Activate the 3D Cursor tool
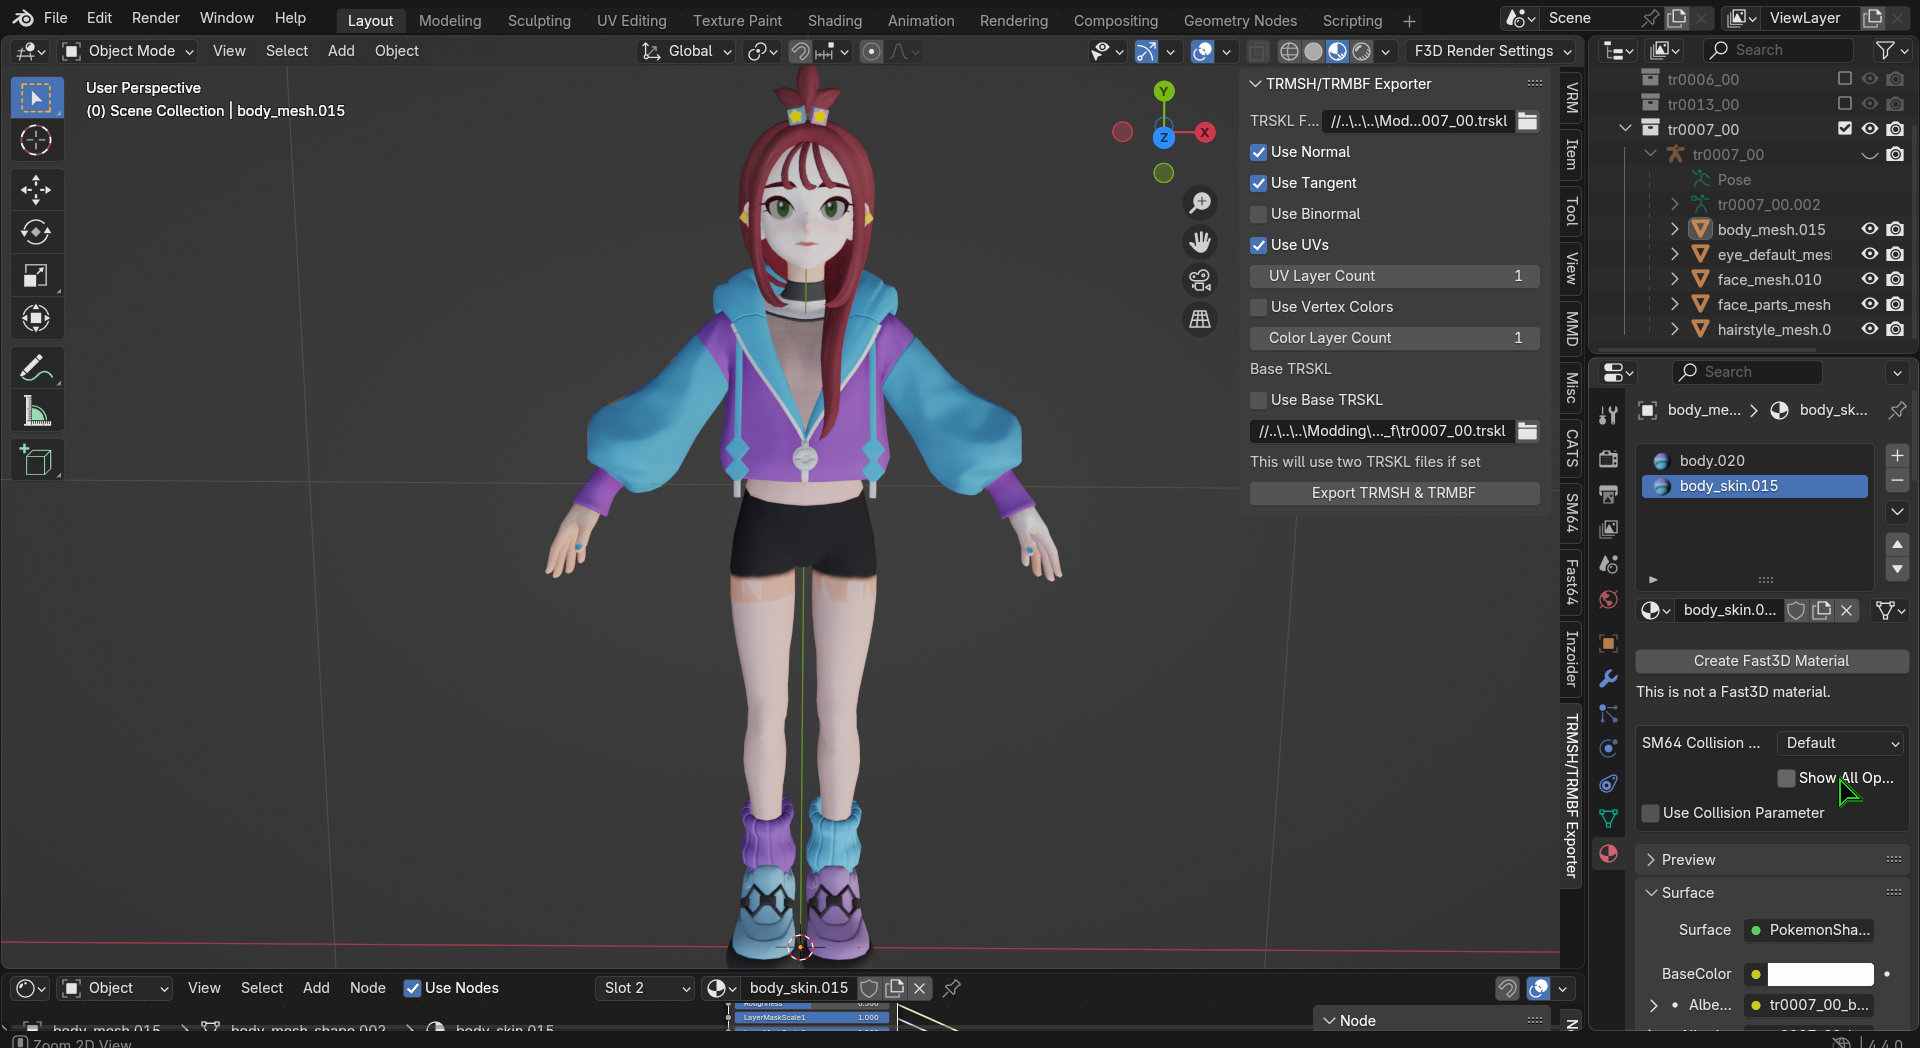The image size is (1920, 1048). (x=37, y=141)
